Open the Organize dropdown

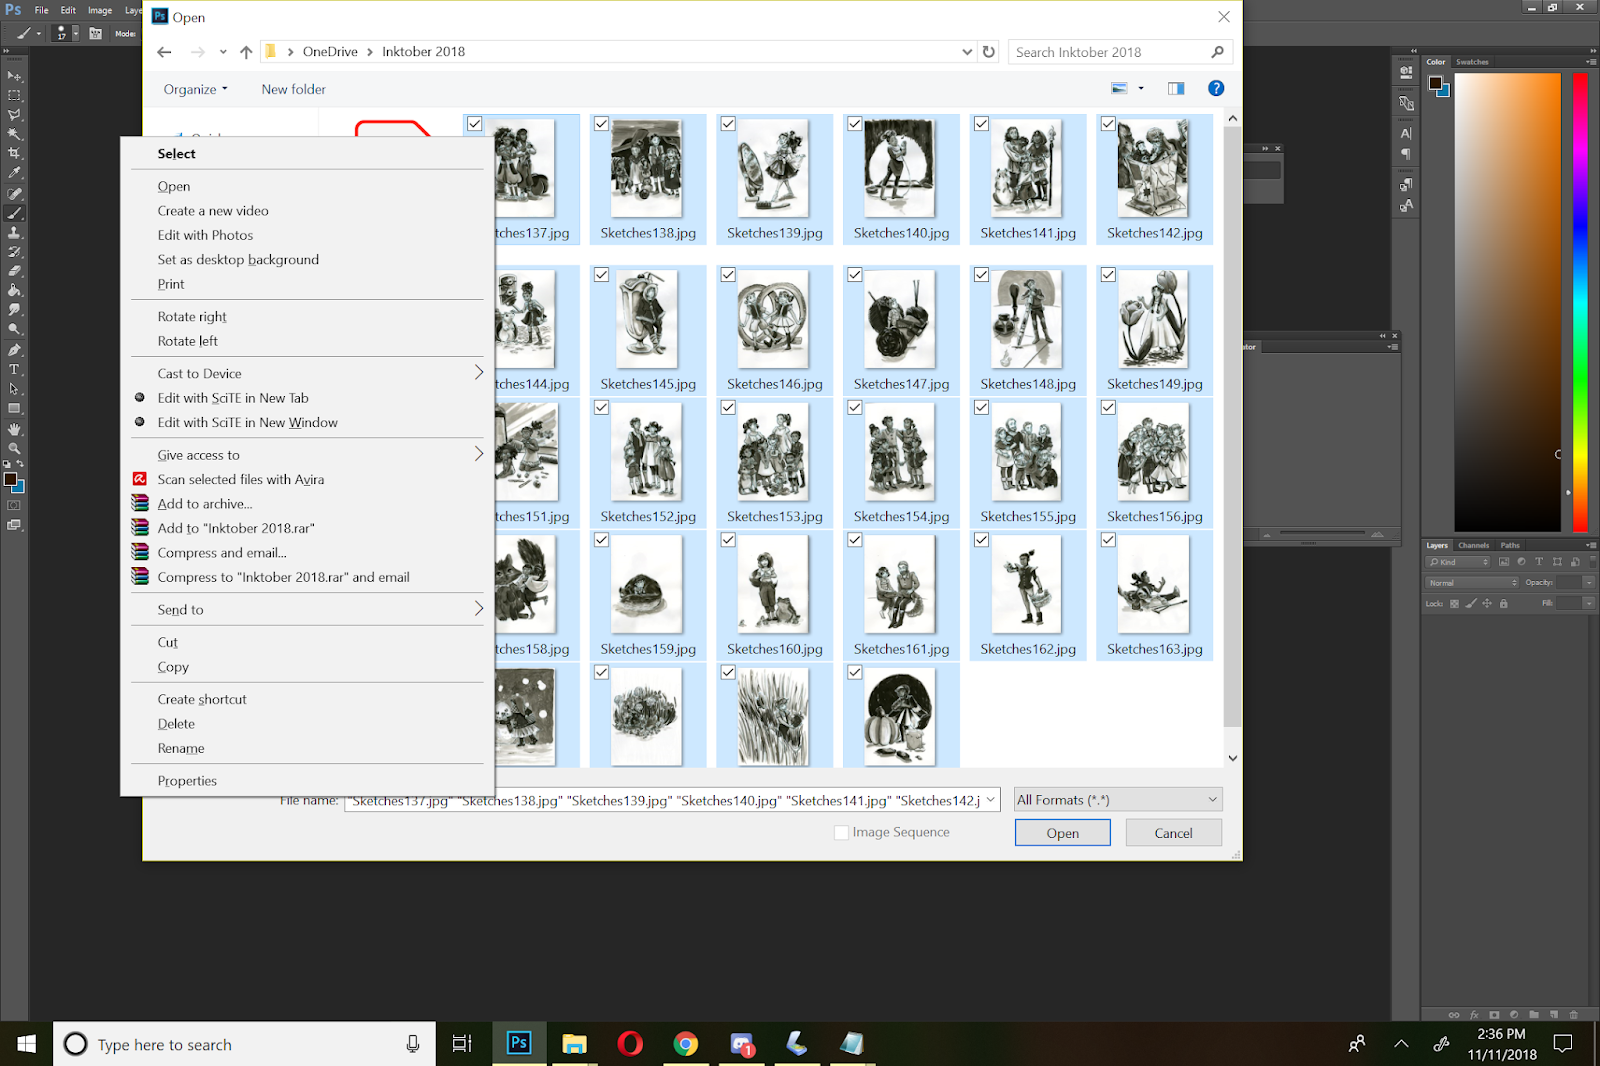pyautogui.click(x=196, y=89)
